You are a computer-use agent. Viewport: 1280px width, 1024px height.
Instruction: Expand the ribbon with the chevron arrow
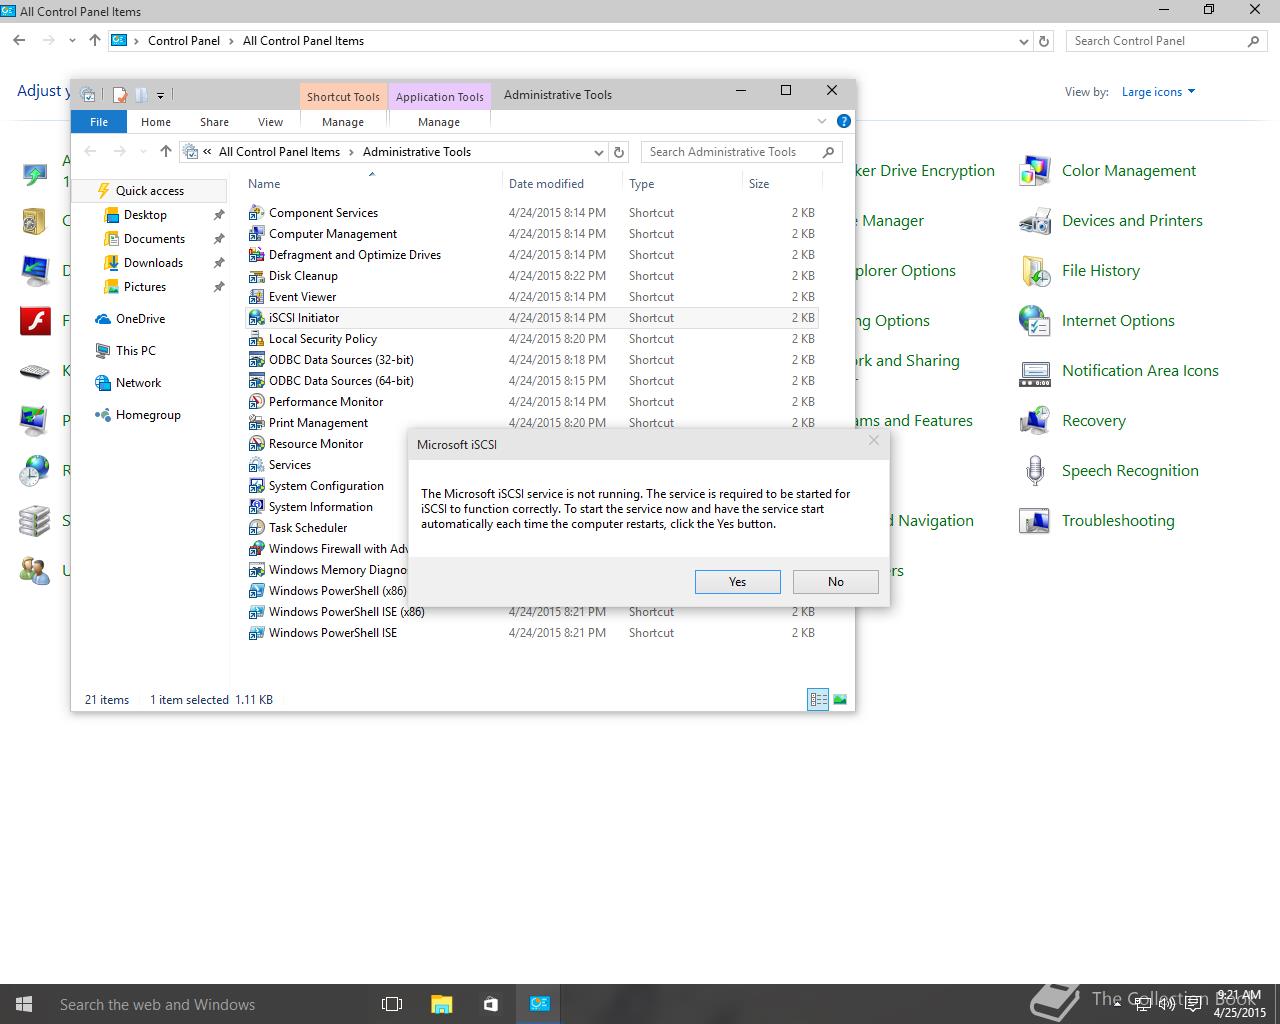coord(822,121)
